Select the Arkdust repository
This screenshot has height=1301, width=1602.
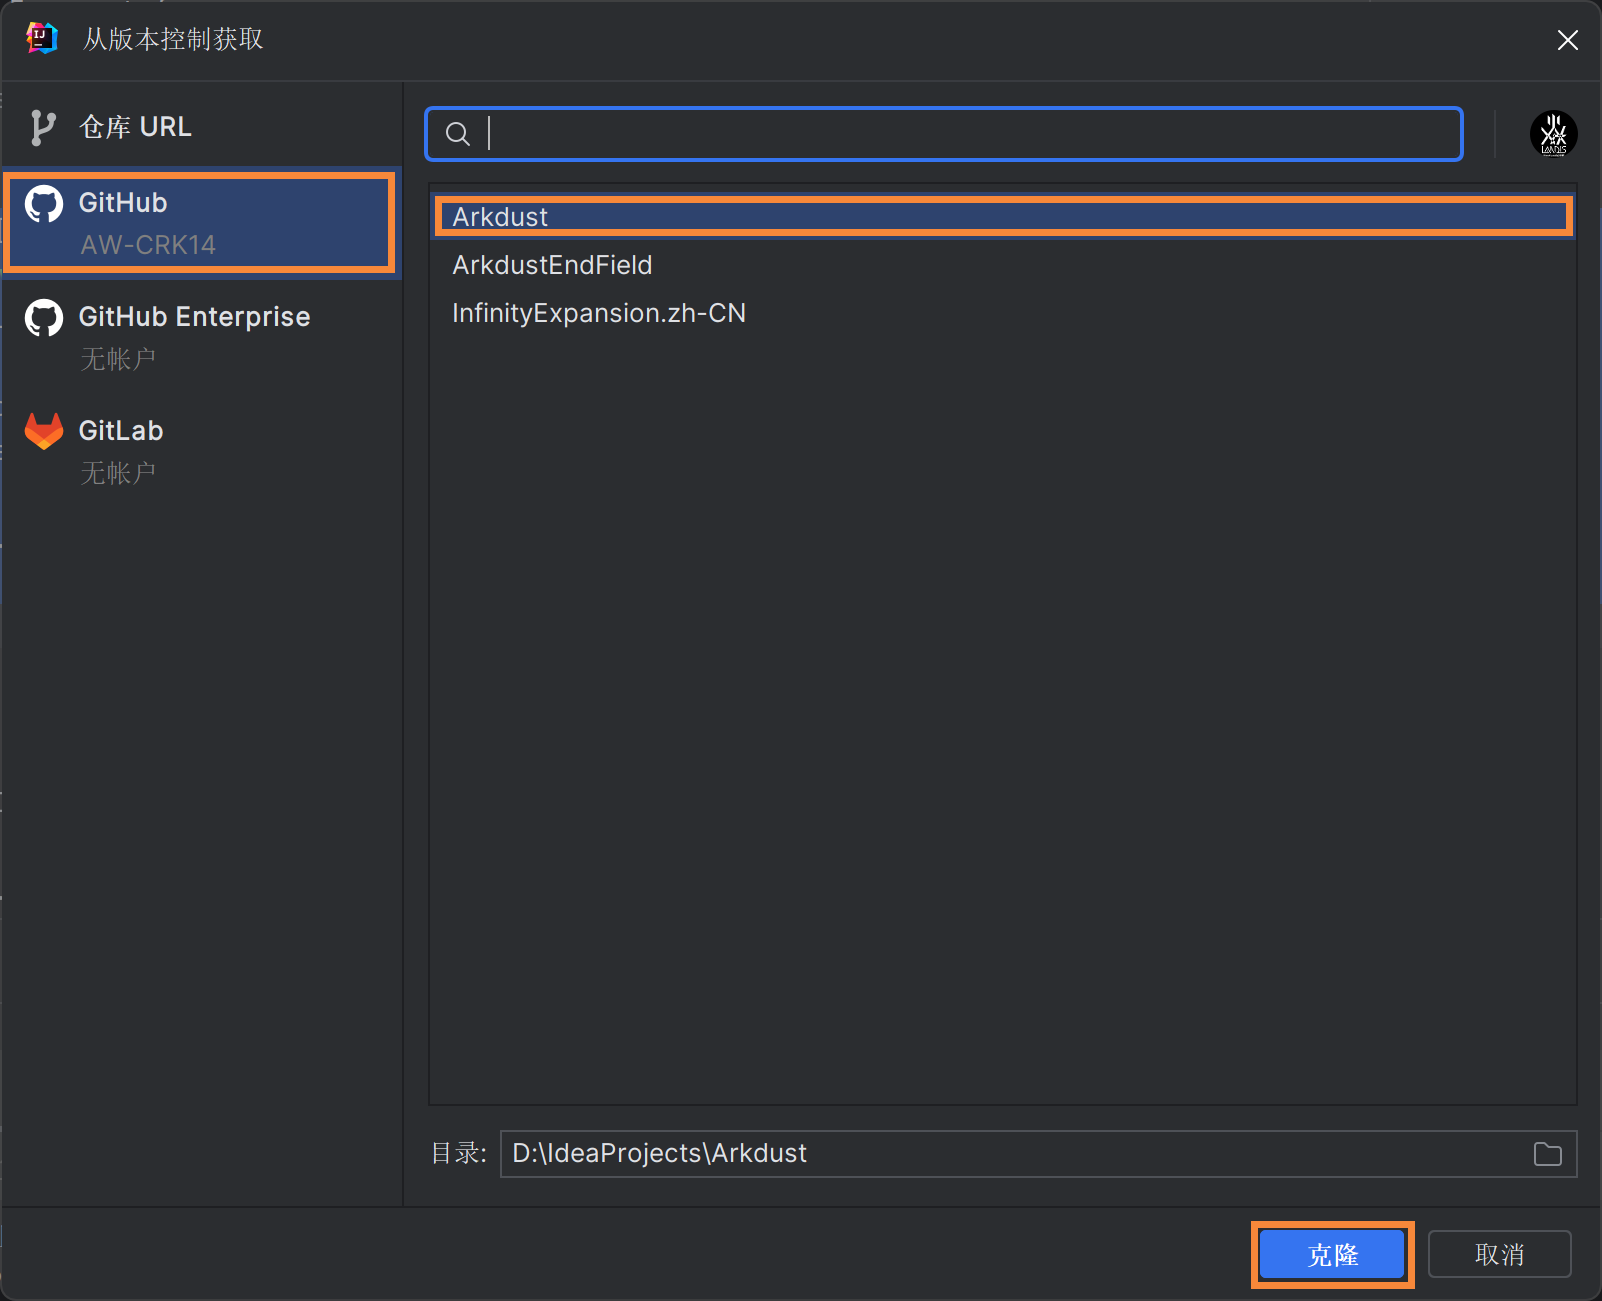pos(1003,217)
